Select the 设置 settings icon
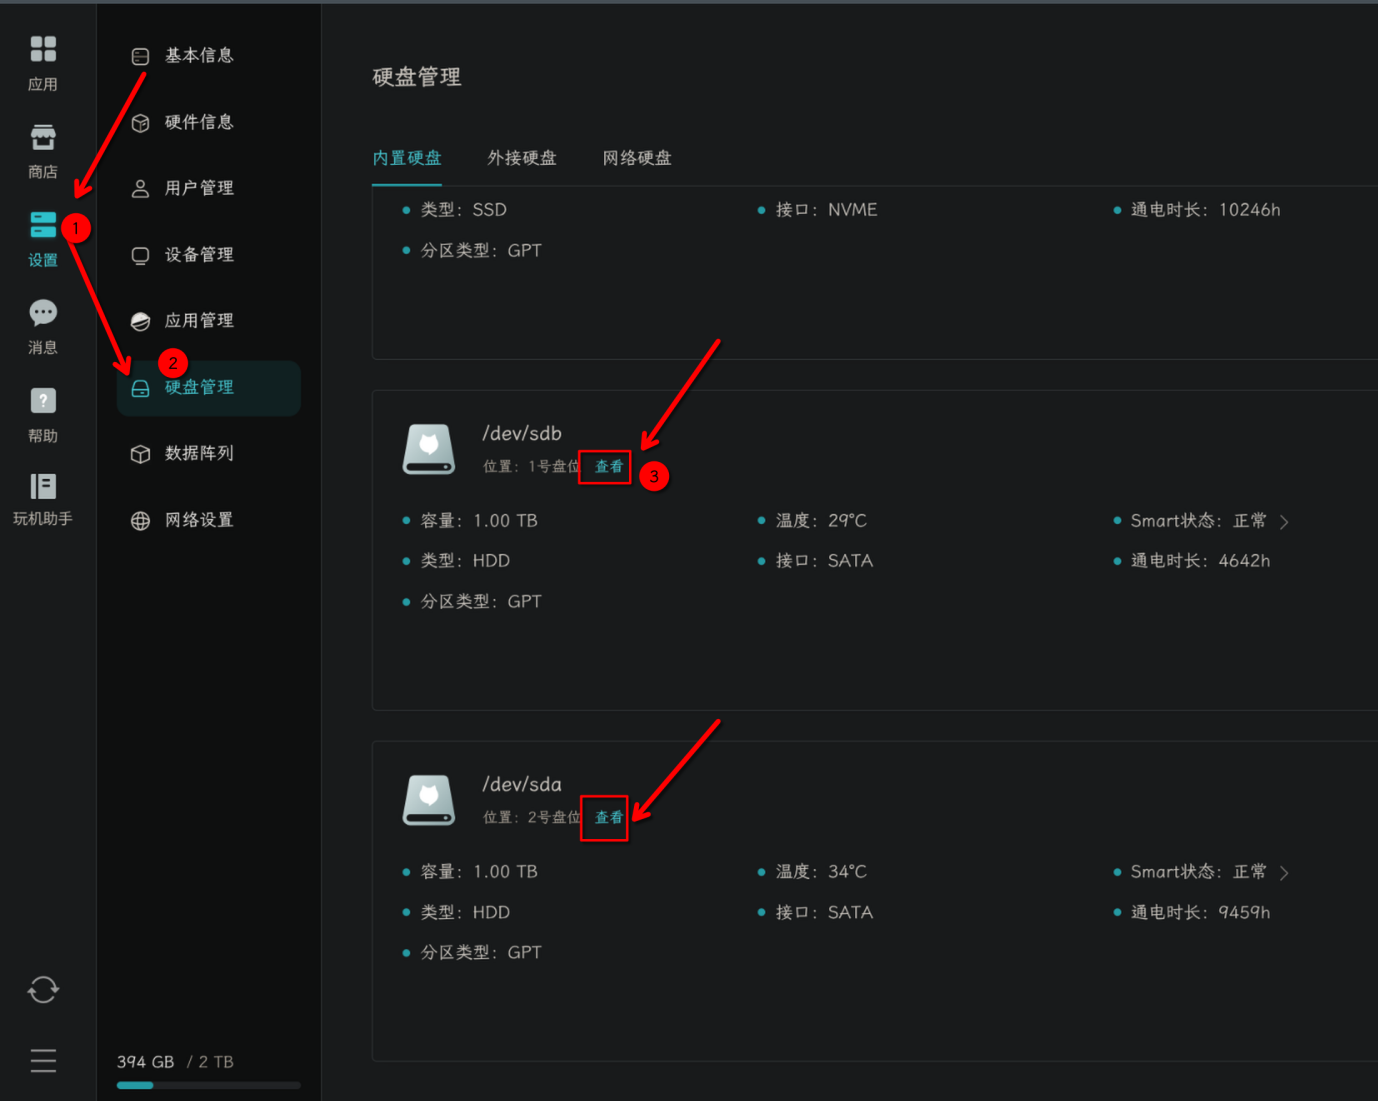The image size is (1378, 1101). [43, 225]
